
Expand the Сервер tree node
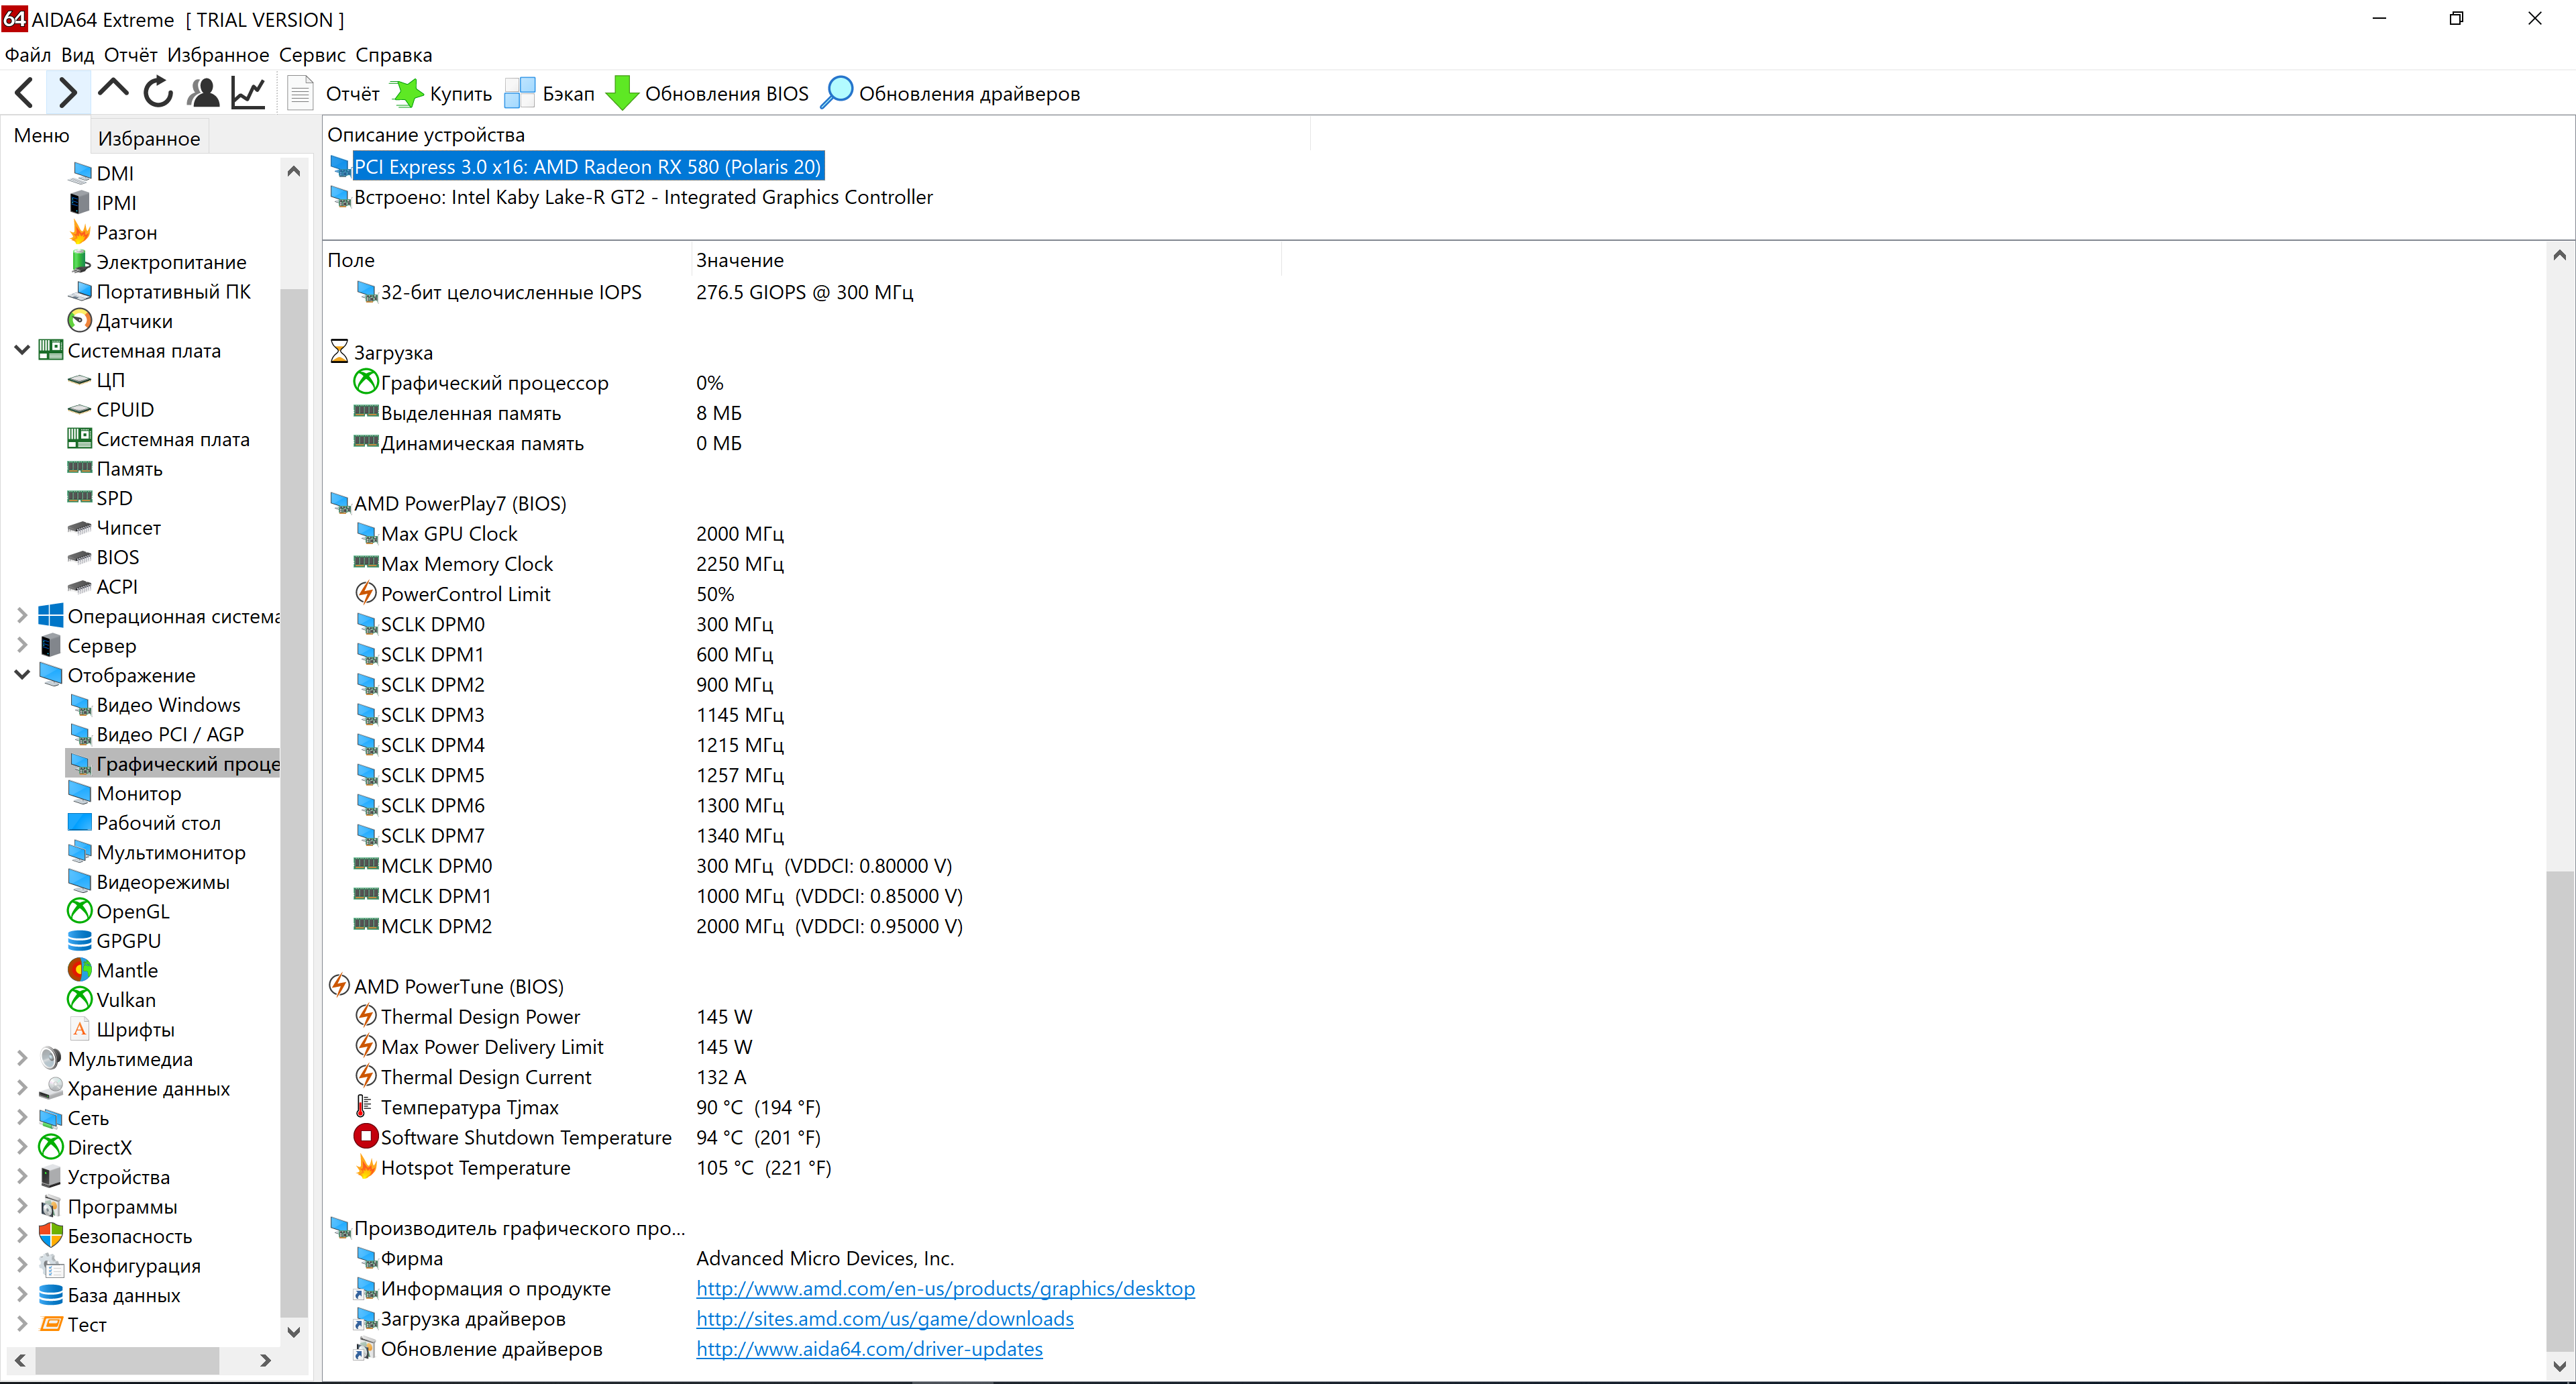click(22, 645)
